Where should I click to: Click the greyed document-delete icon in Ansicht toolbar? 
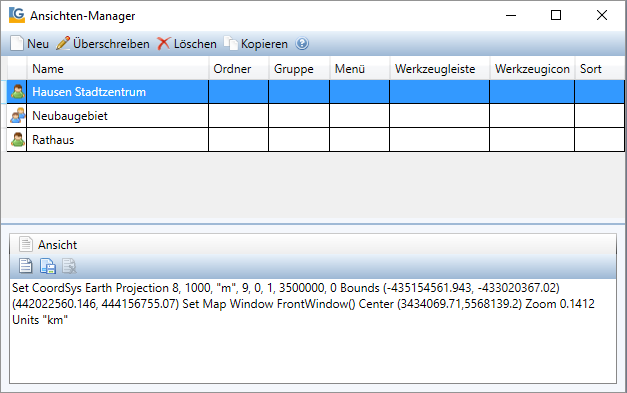[69, 266]
